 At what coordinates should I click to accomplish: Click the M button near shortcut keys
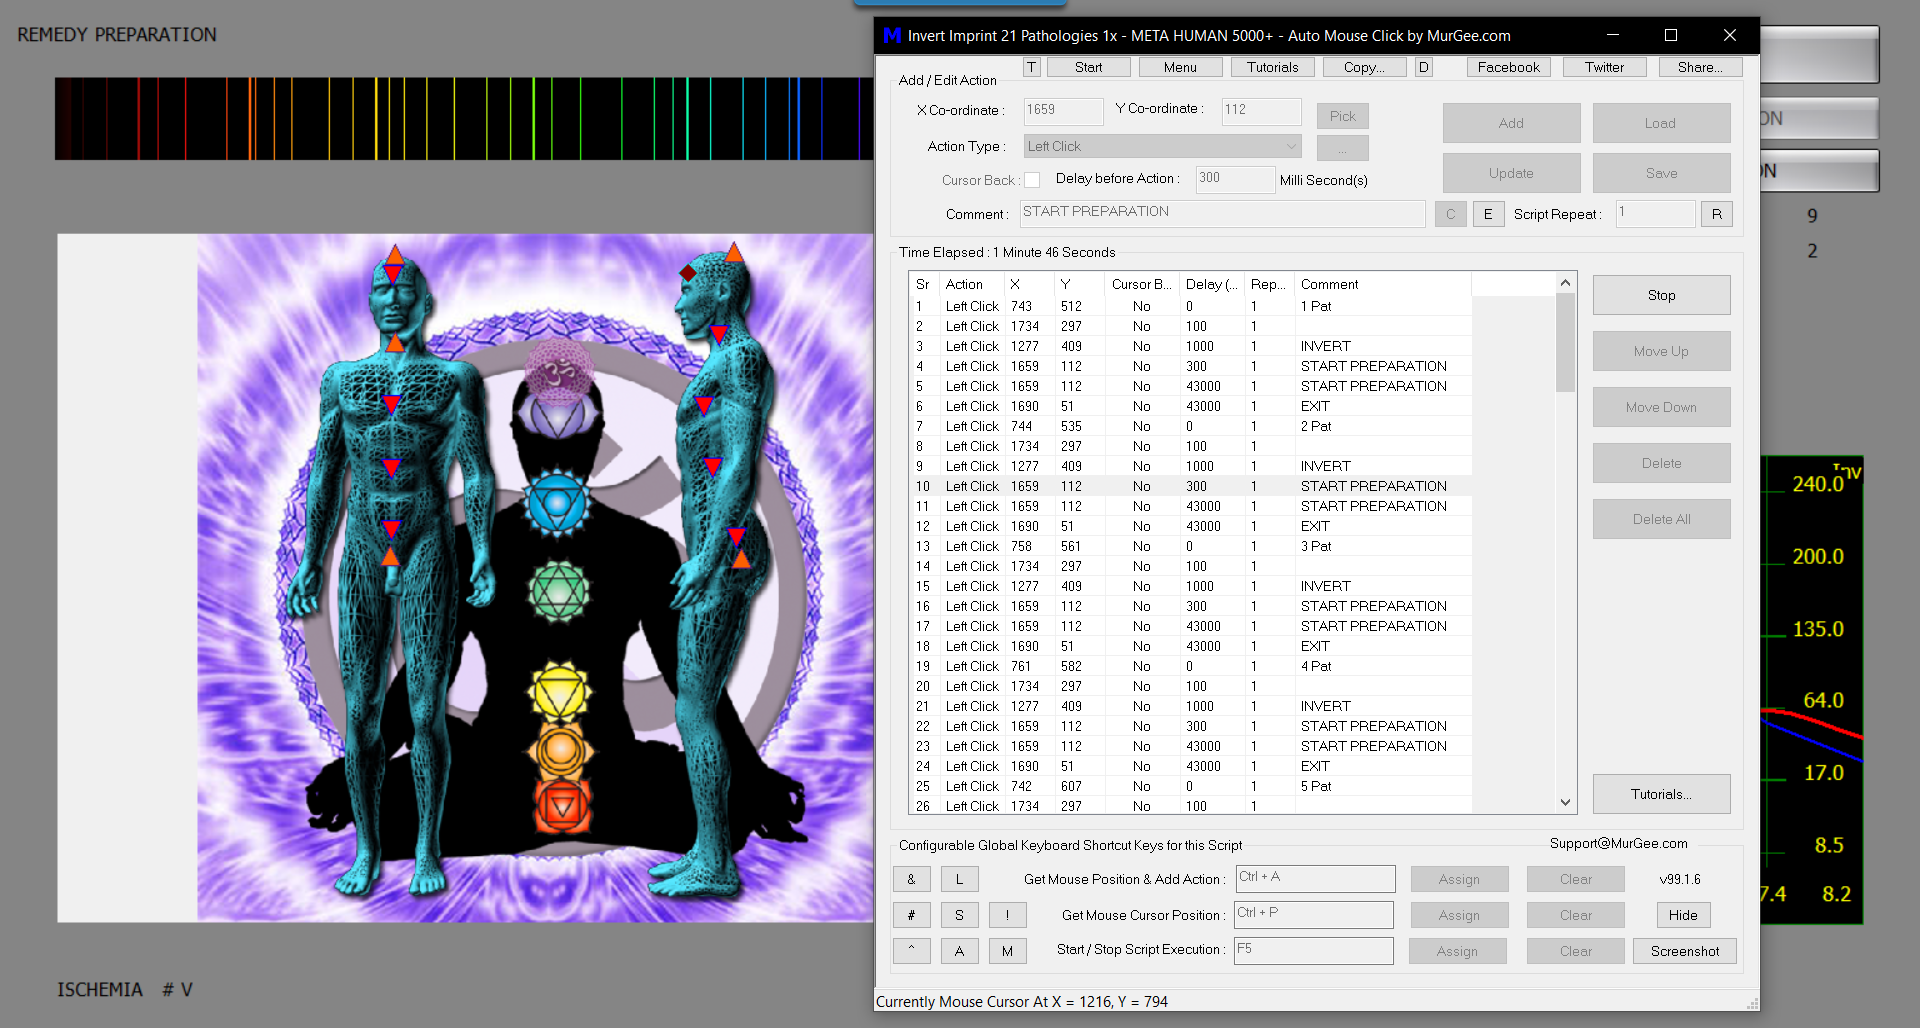pyautogui.click(x=1007, y=951)
